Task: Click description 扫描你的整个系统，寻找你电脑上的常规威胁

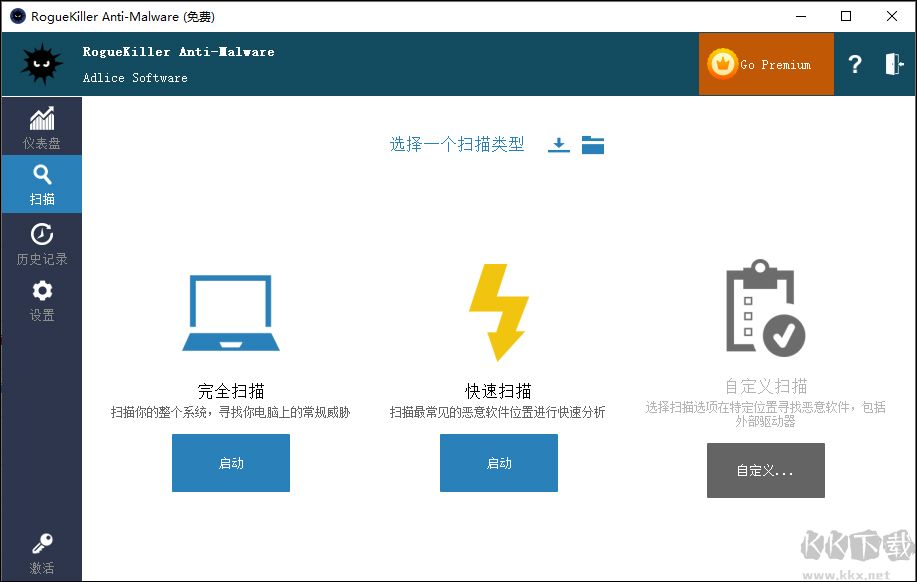Action: click(230, 412)
